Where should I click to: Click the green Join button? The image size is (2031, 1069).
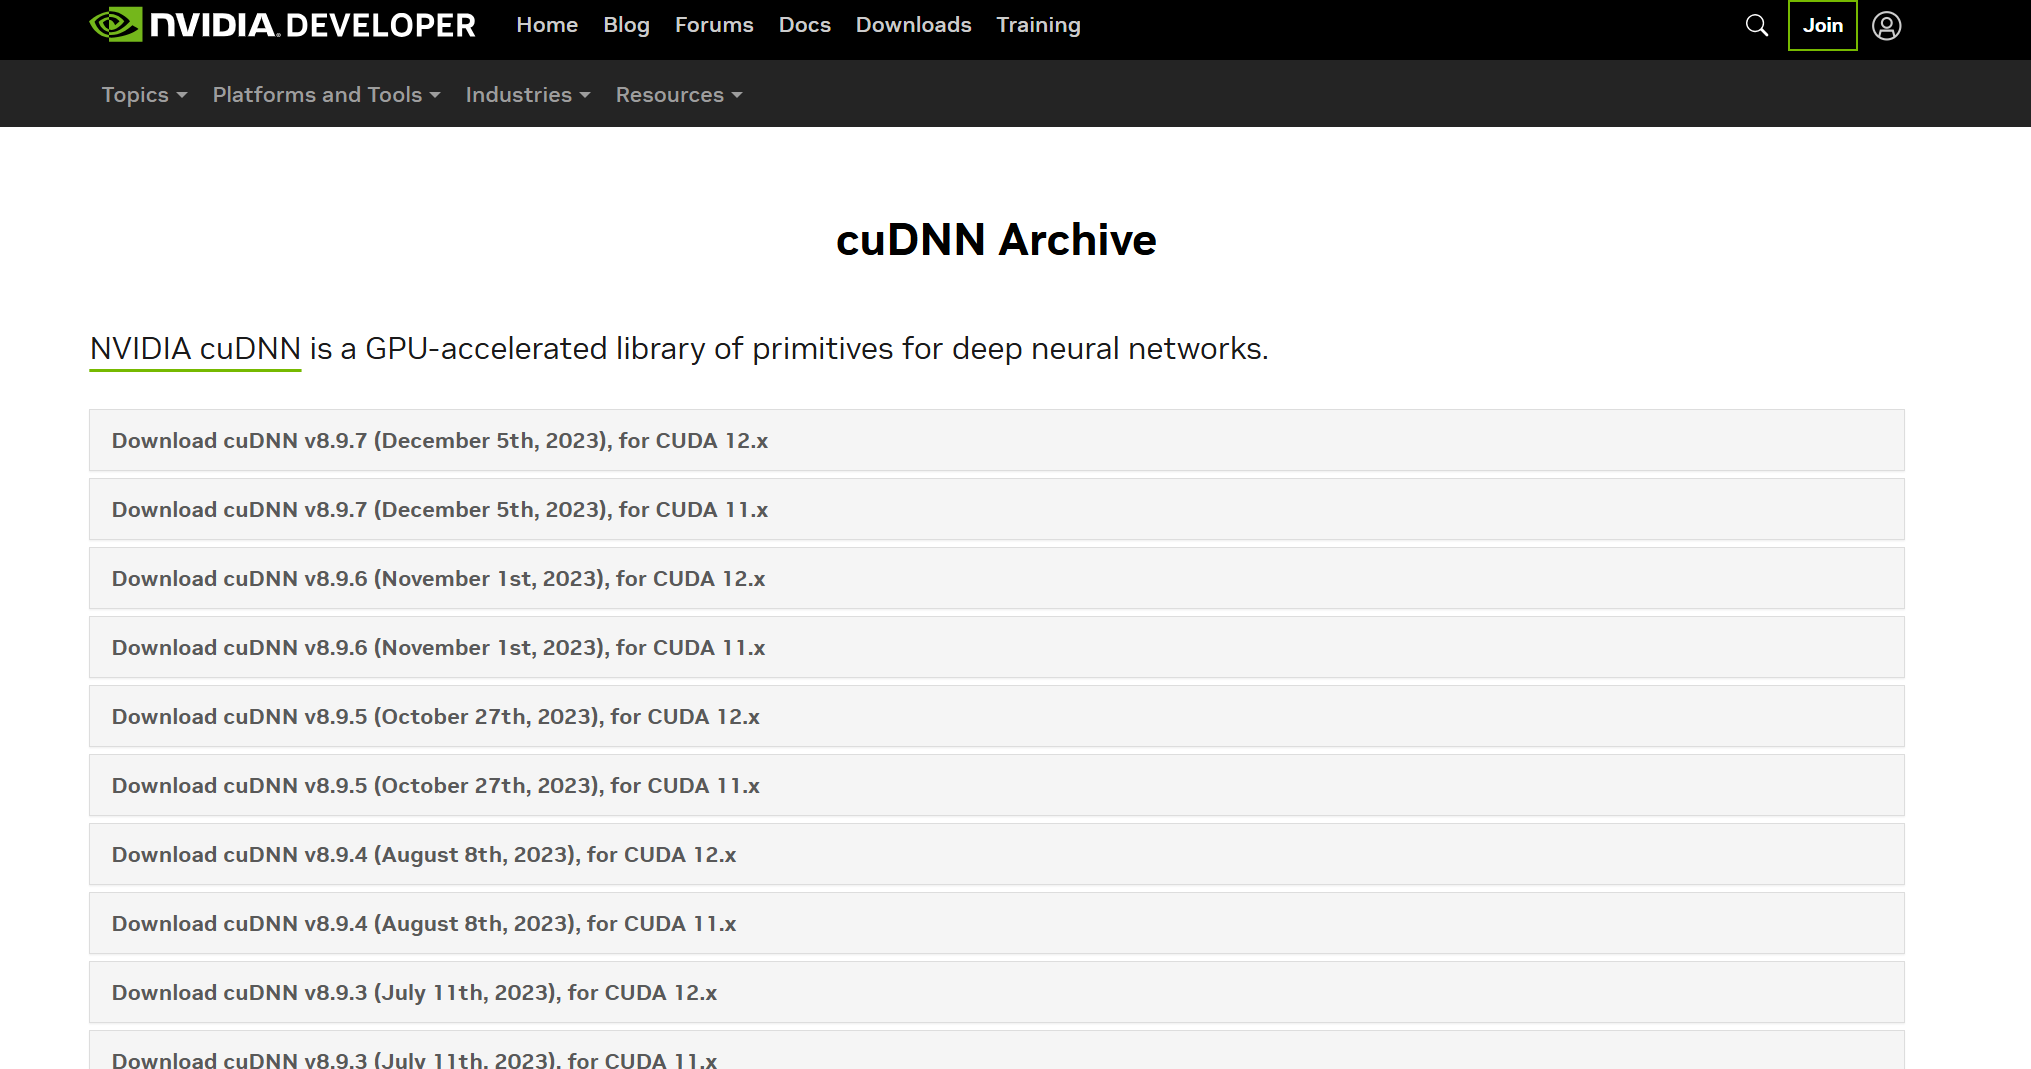(1822, 25)
